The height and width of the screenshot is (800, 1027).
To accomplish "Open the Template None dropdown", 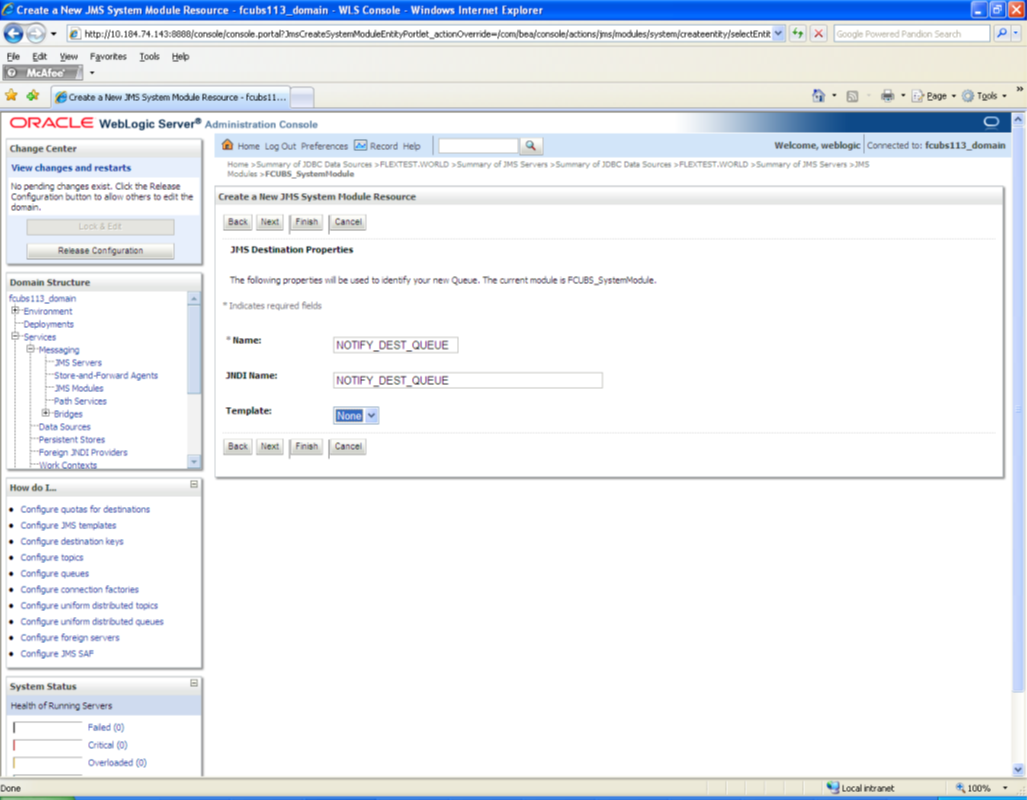I will (356, 415).
